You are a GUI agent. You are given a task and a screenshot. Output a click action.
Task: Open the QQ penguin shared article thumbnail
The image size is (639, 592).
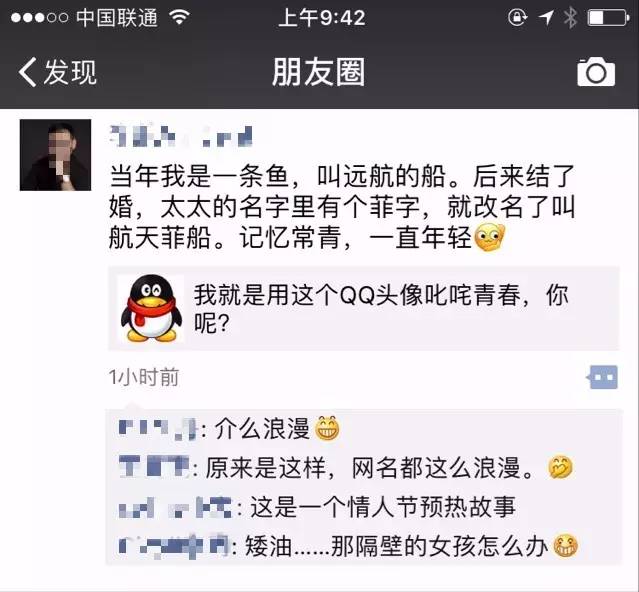(151, 308)
